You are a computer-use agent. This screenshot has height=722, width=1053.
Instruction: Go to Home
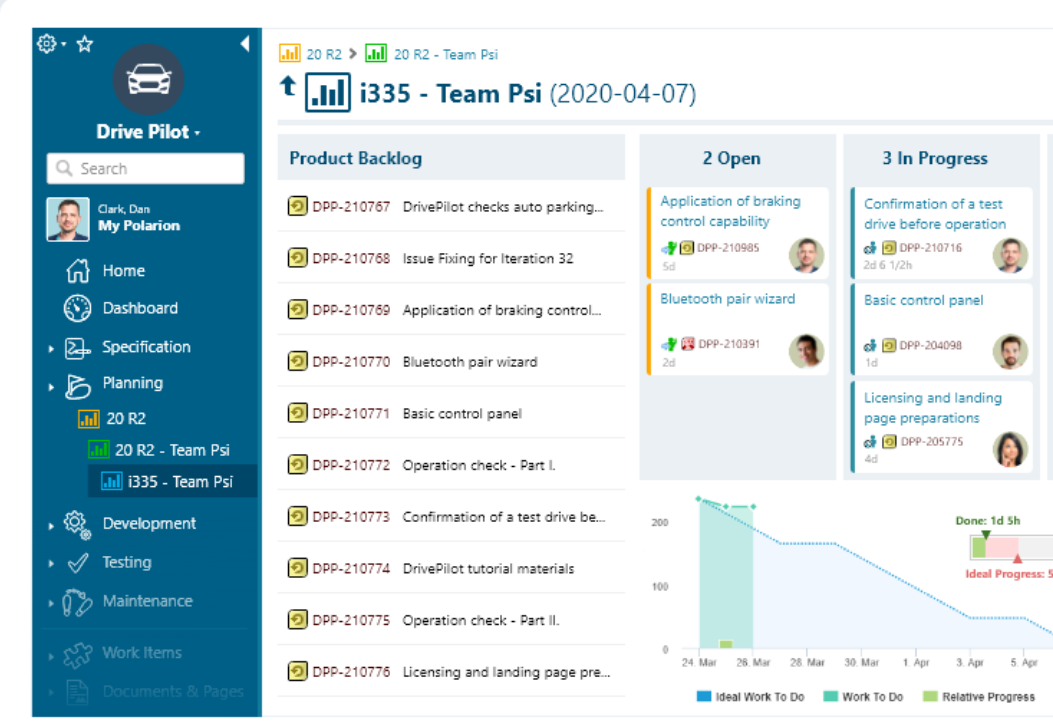124,271
